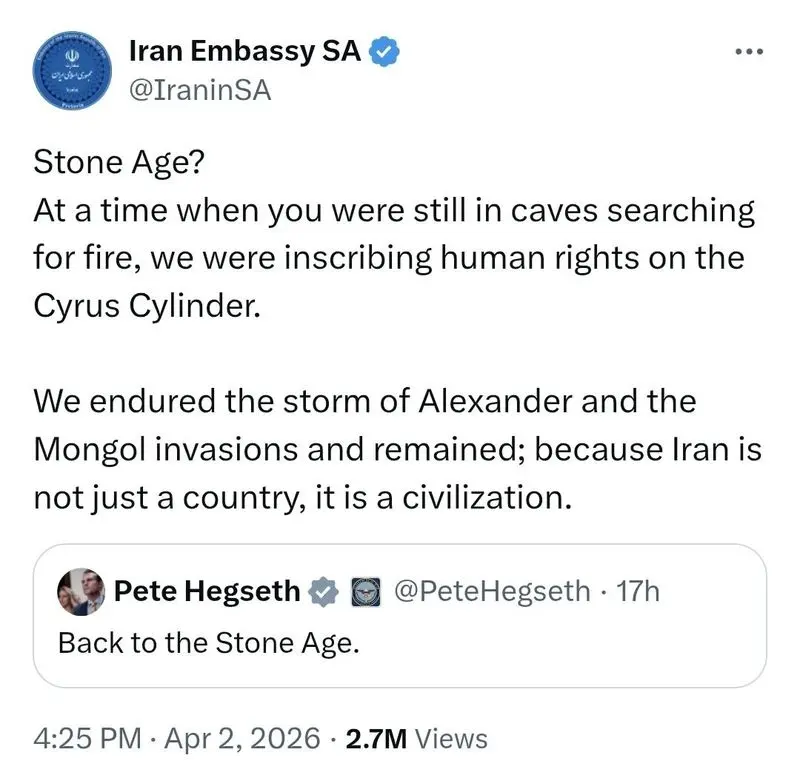Viewport: 800px width, 775px height.
Task: Open the three-dot more options menu
Action: (748, 52)
